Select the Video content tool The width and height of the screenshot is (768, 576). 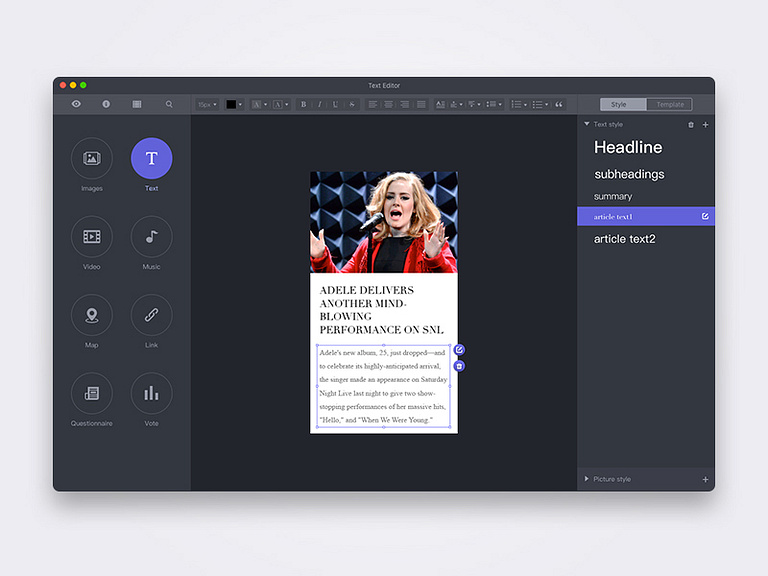tap(92, 237)
